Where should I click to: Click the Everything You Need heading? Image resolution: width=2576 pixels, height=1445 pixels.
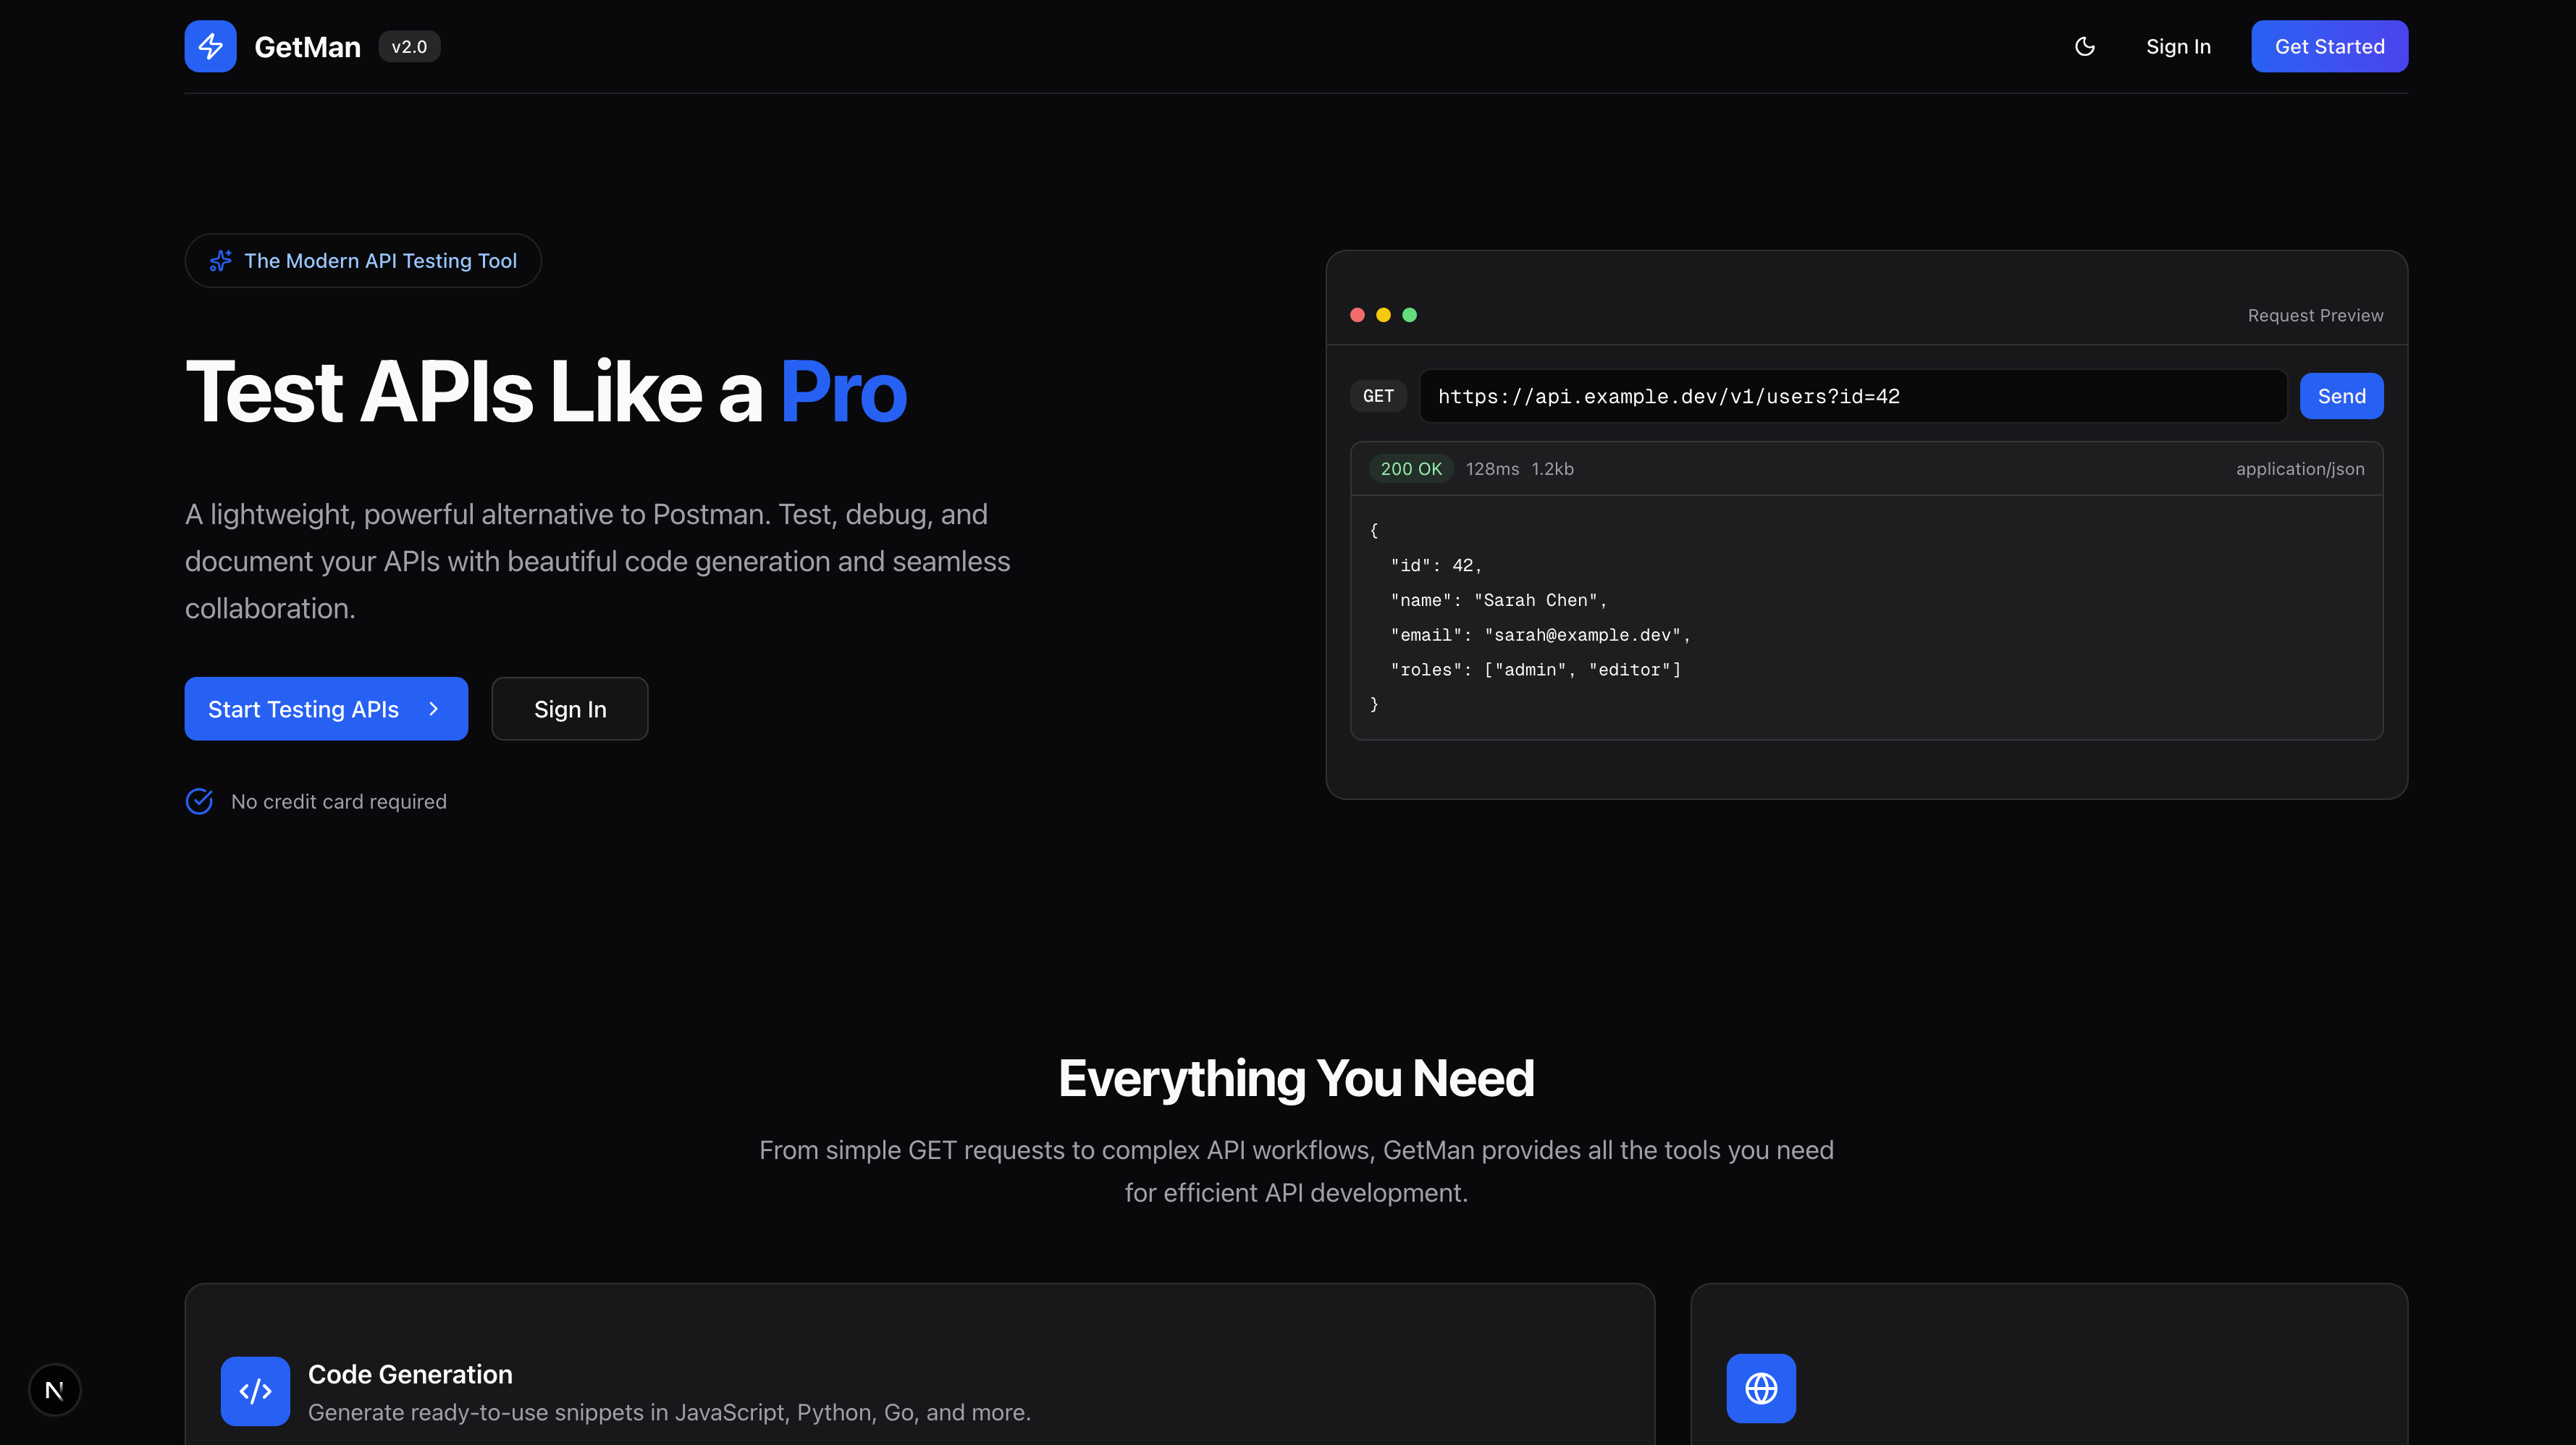tap(1296, 1079)
